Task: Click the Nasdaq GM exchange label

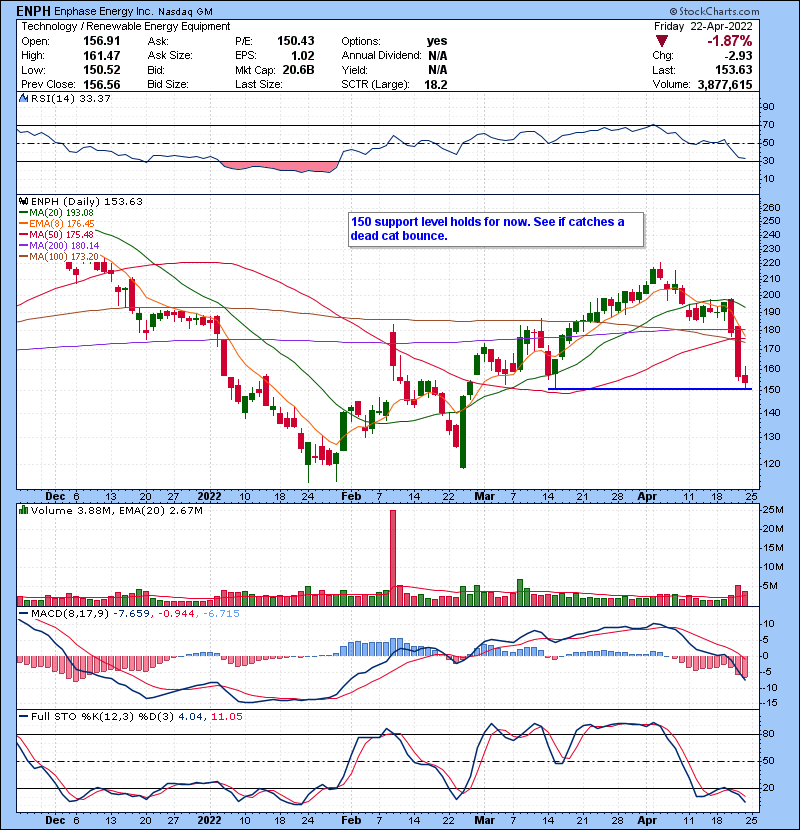Action: [x=185, y=12]
